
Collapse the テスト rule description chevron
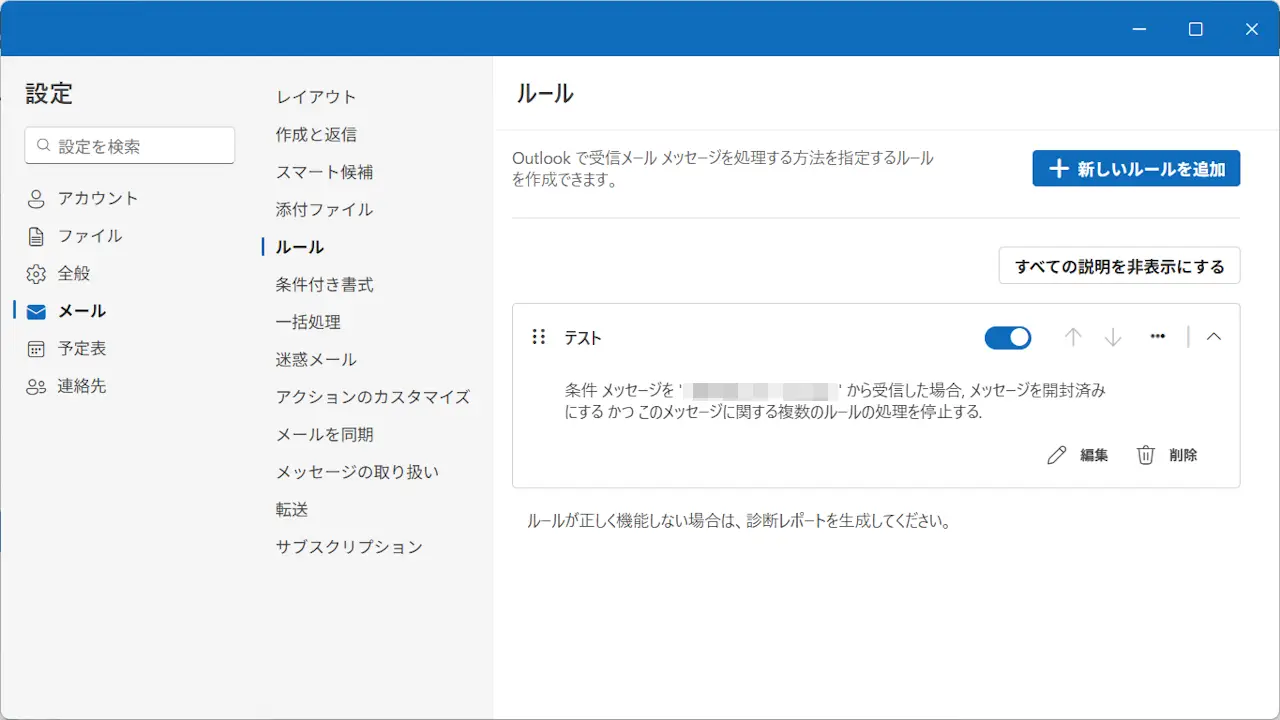1214,337
